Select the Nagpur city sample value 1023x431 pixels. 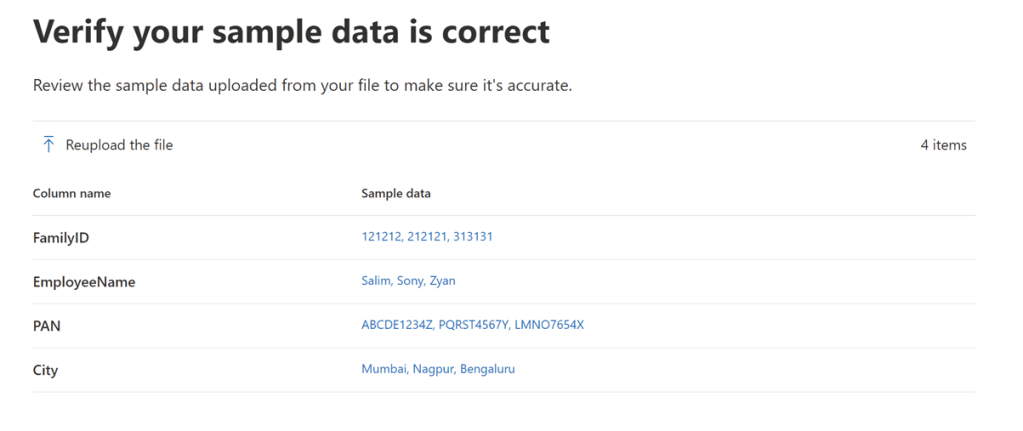click(433, 369)
